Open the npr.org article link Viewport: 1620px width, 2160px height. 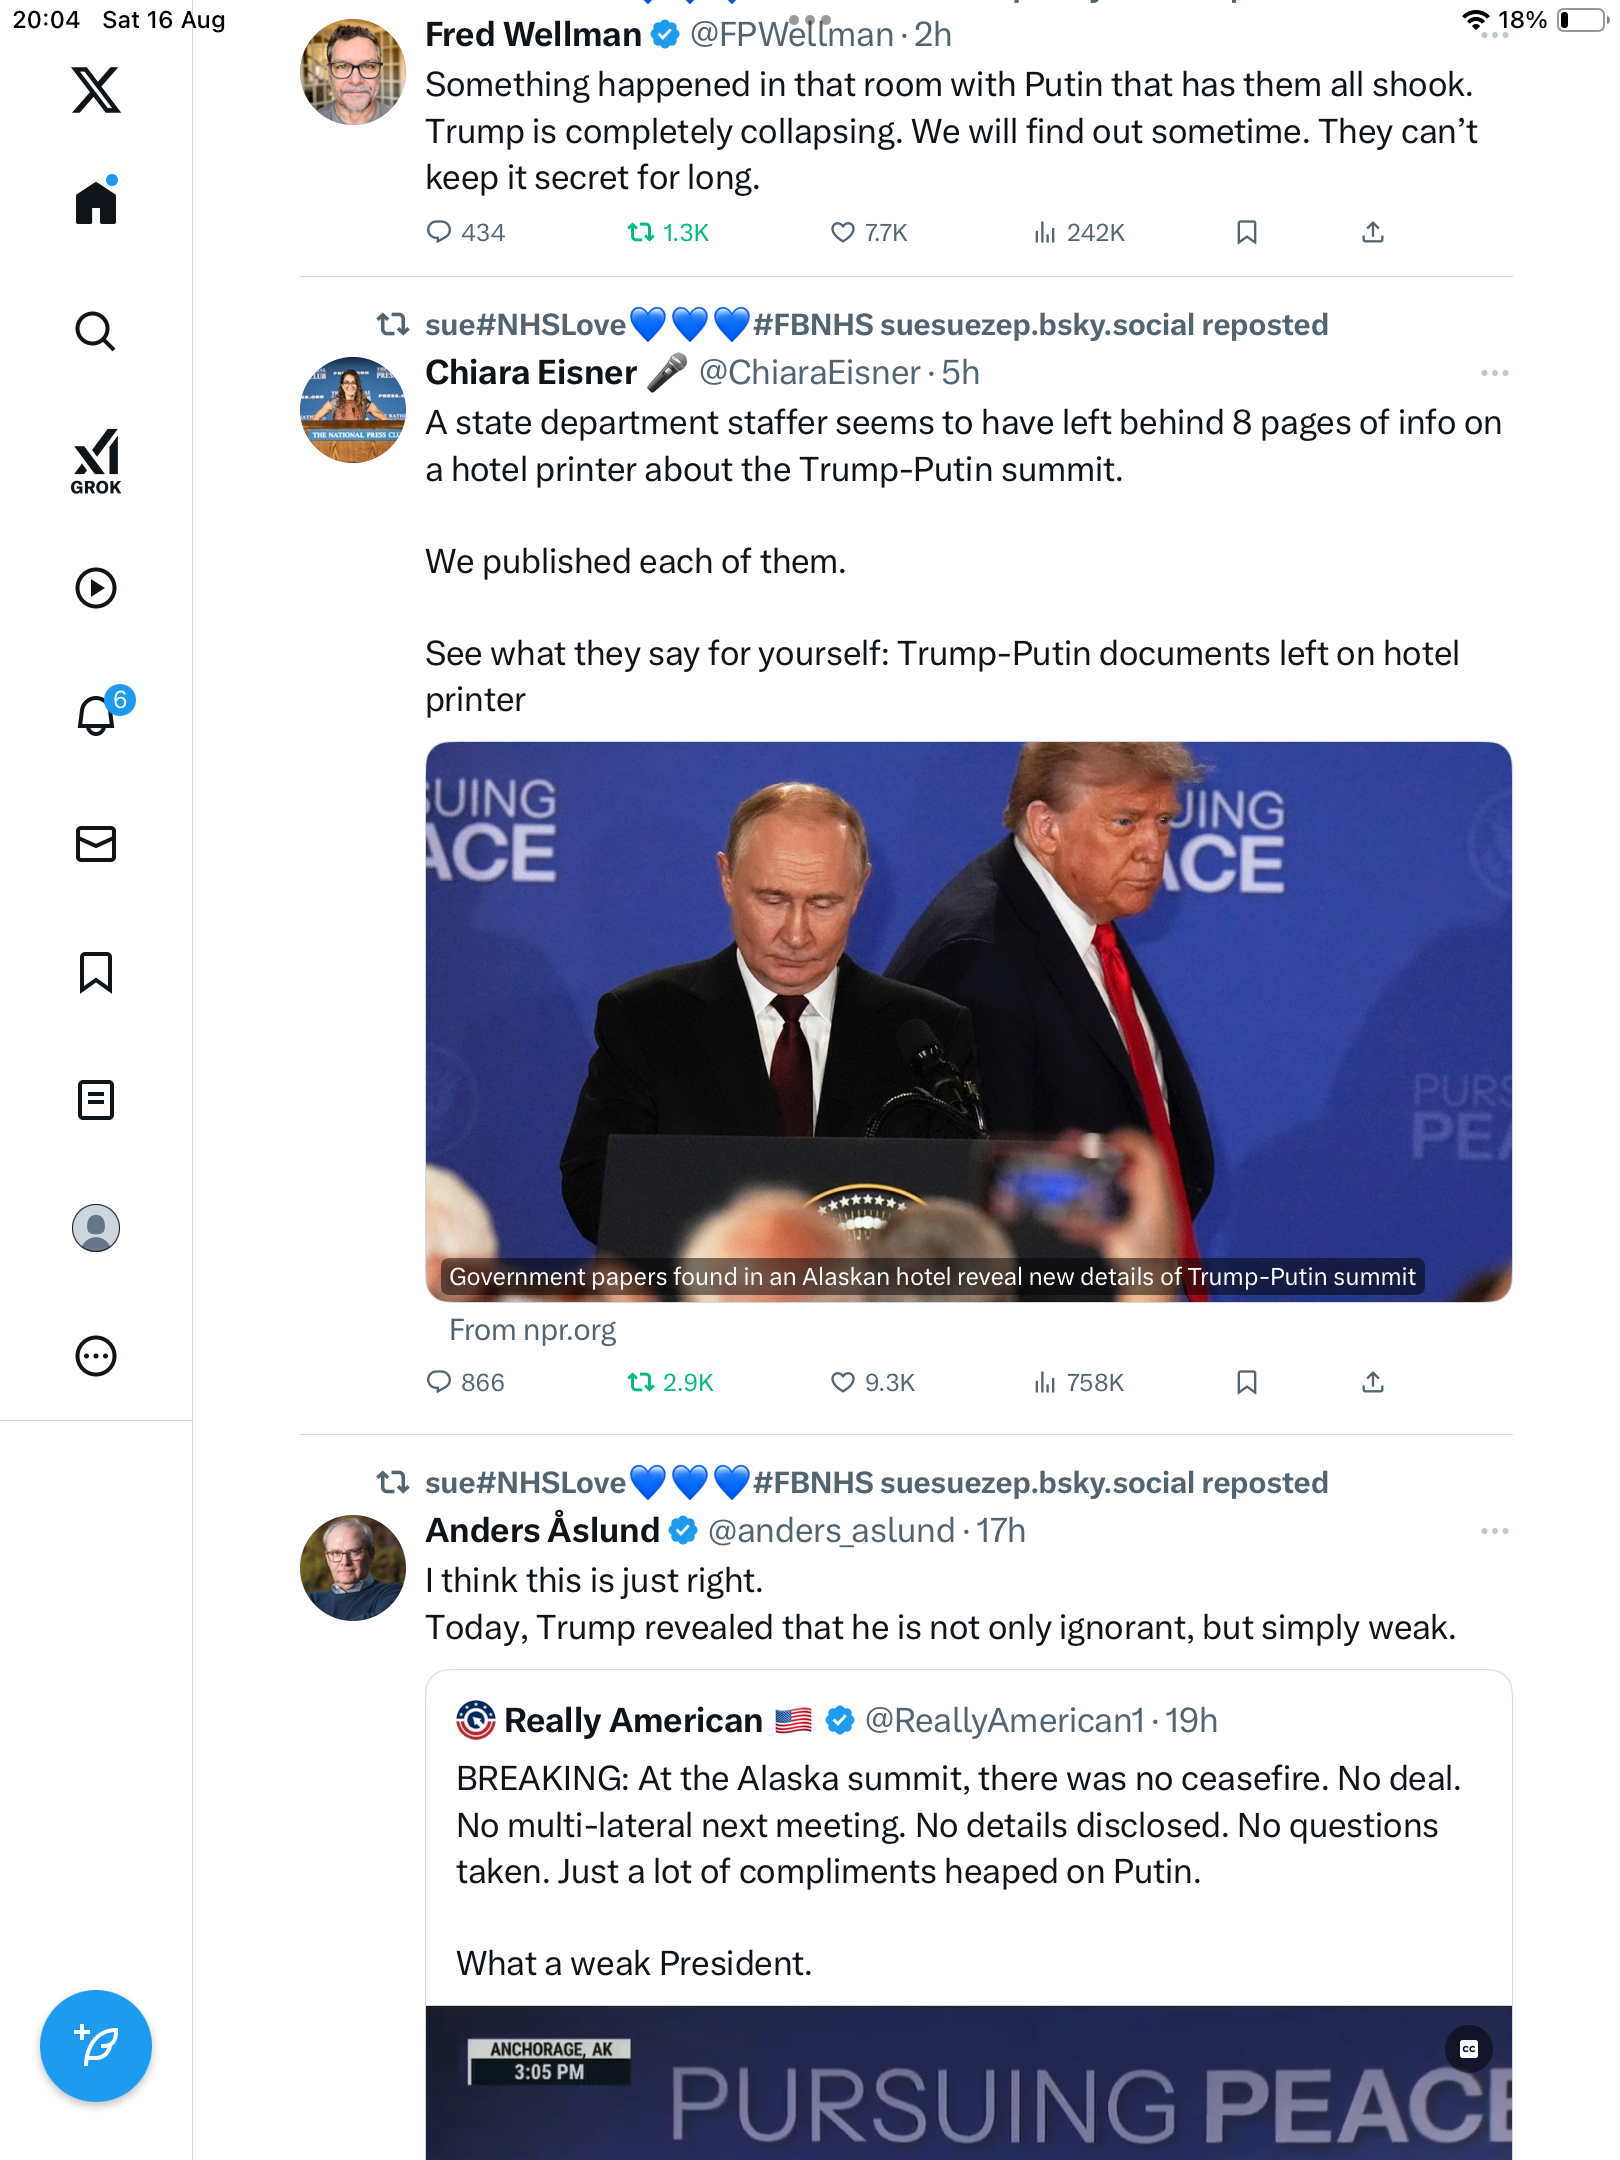(532, 1330)
